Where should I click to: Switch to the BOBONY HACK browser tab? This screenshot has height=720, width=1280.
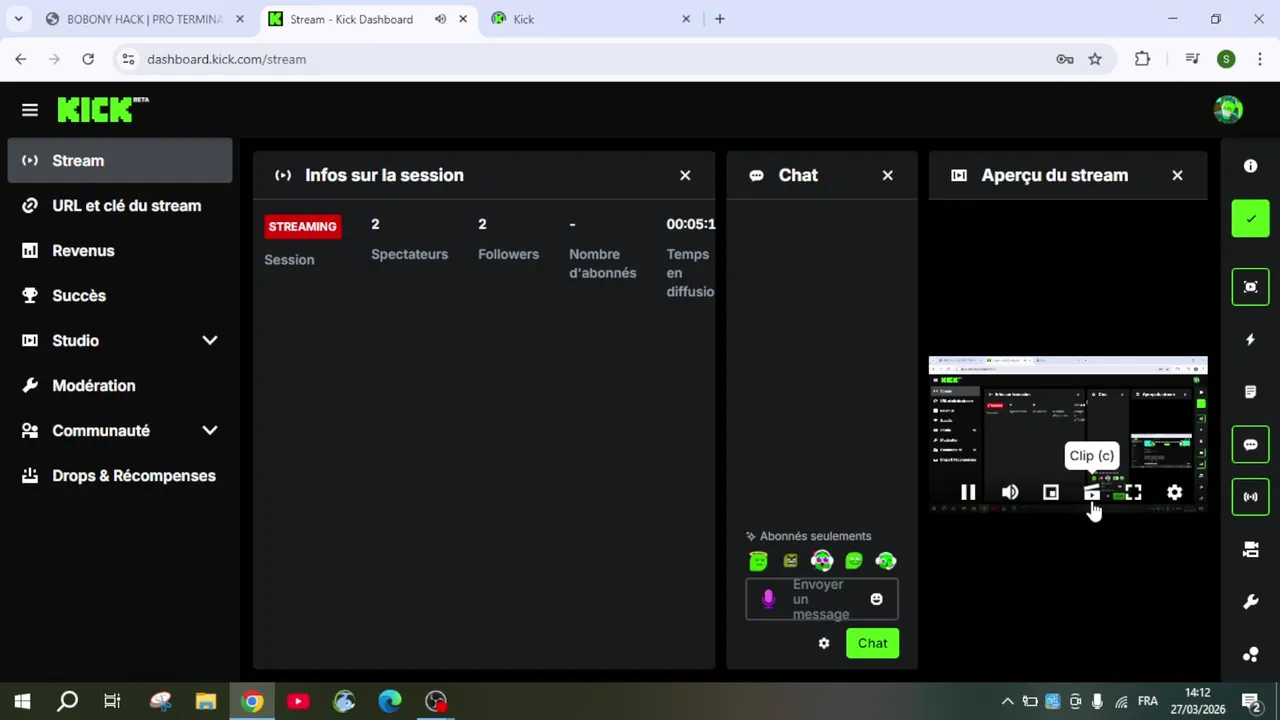pyautogui.click(x=145, y=19)
